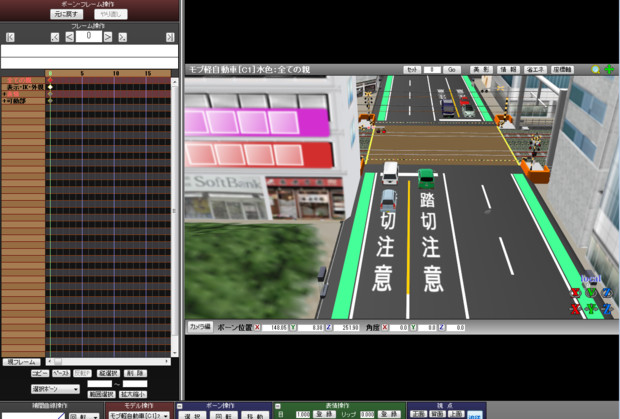Click timeline horizontal scrollbar right arrow
Viewport: 620px width, 419px height.
coord(167,361)
